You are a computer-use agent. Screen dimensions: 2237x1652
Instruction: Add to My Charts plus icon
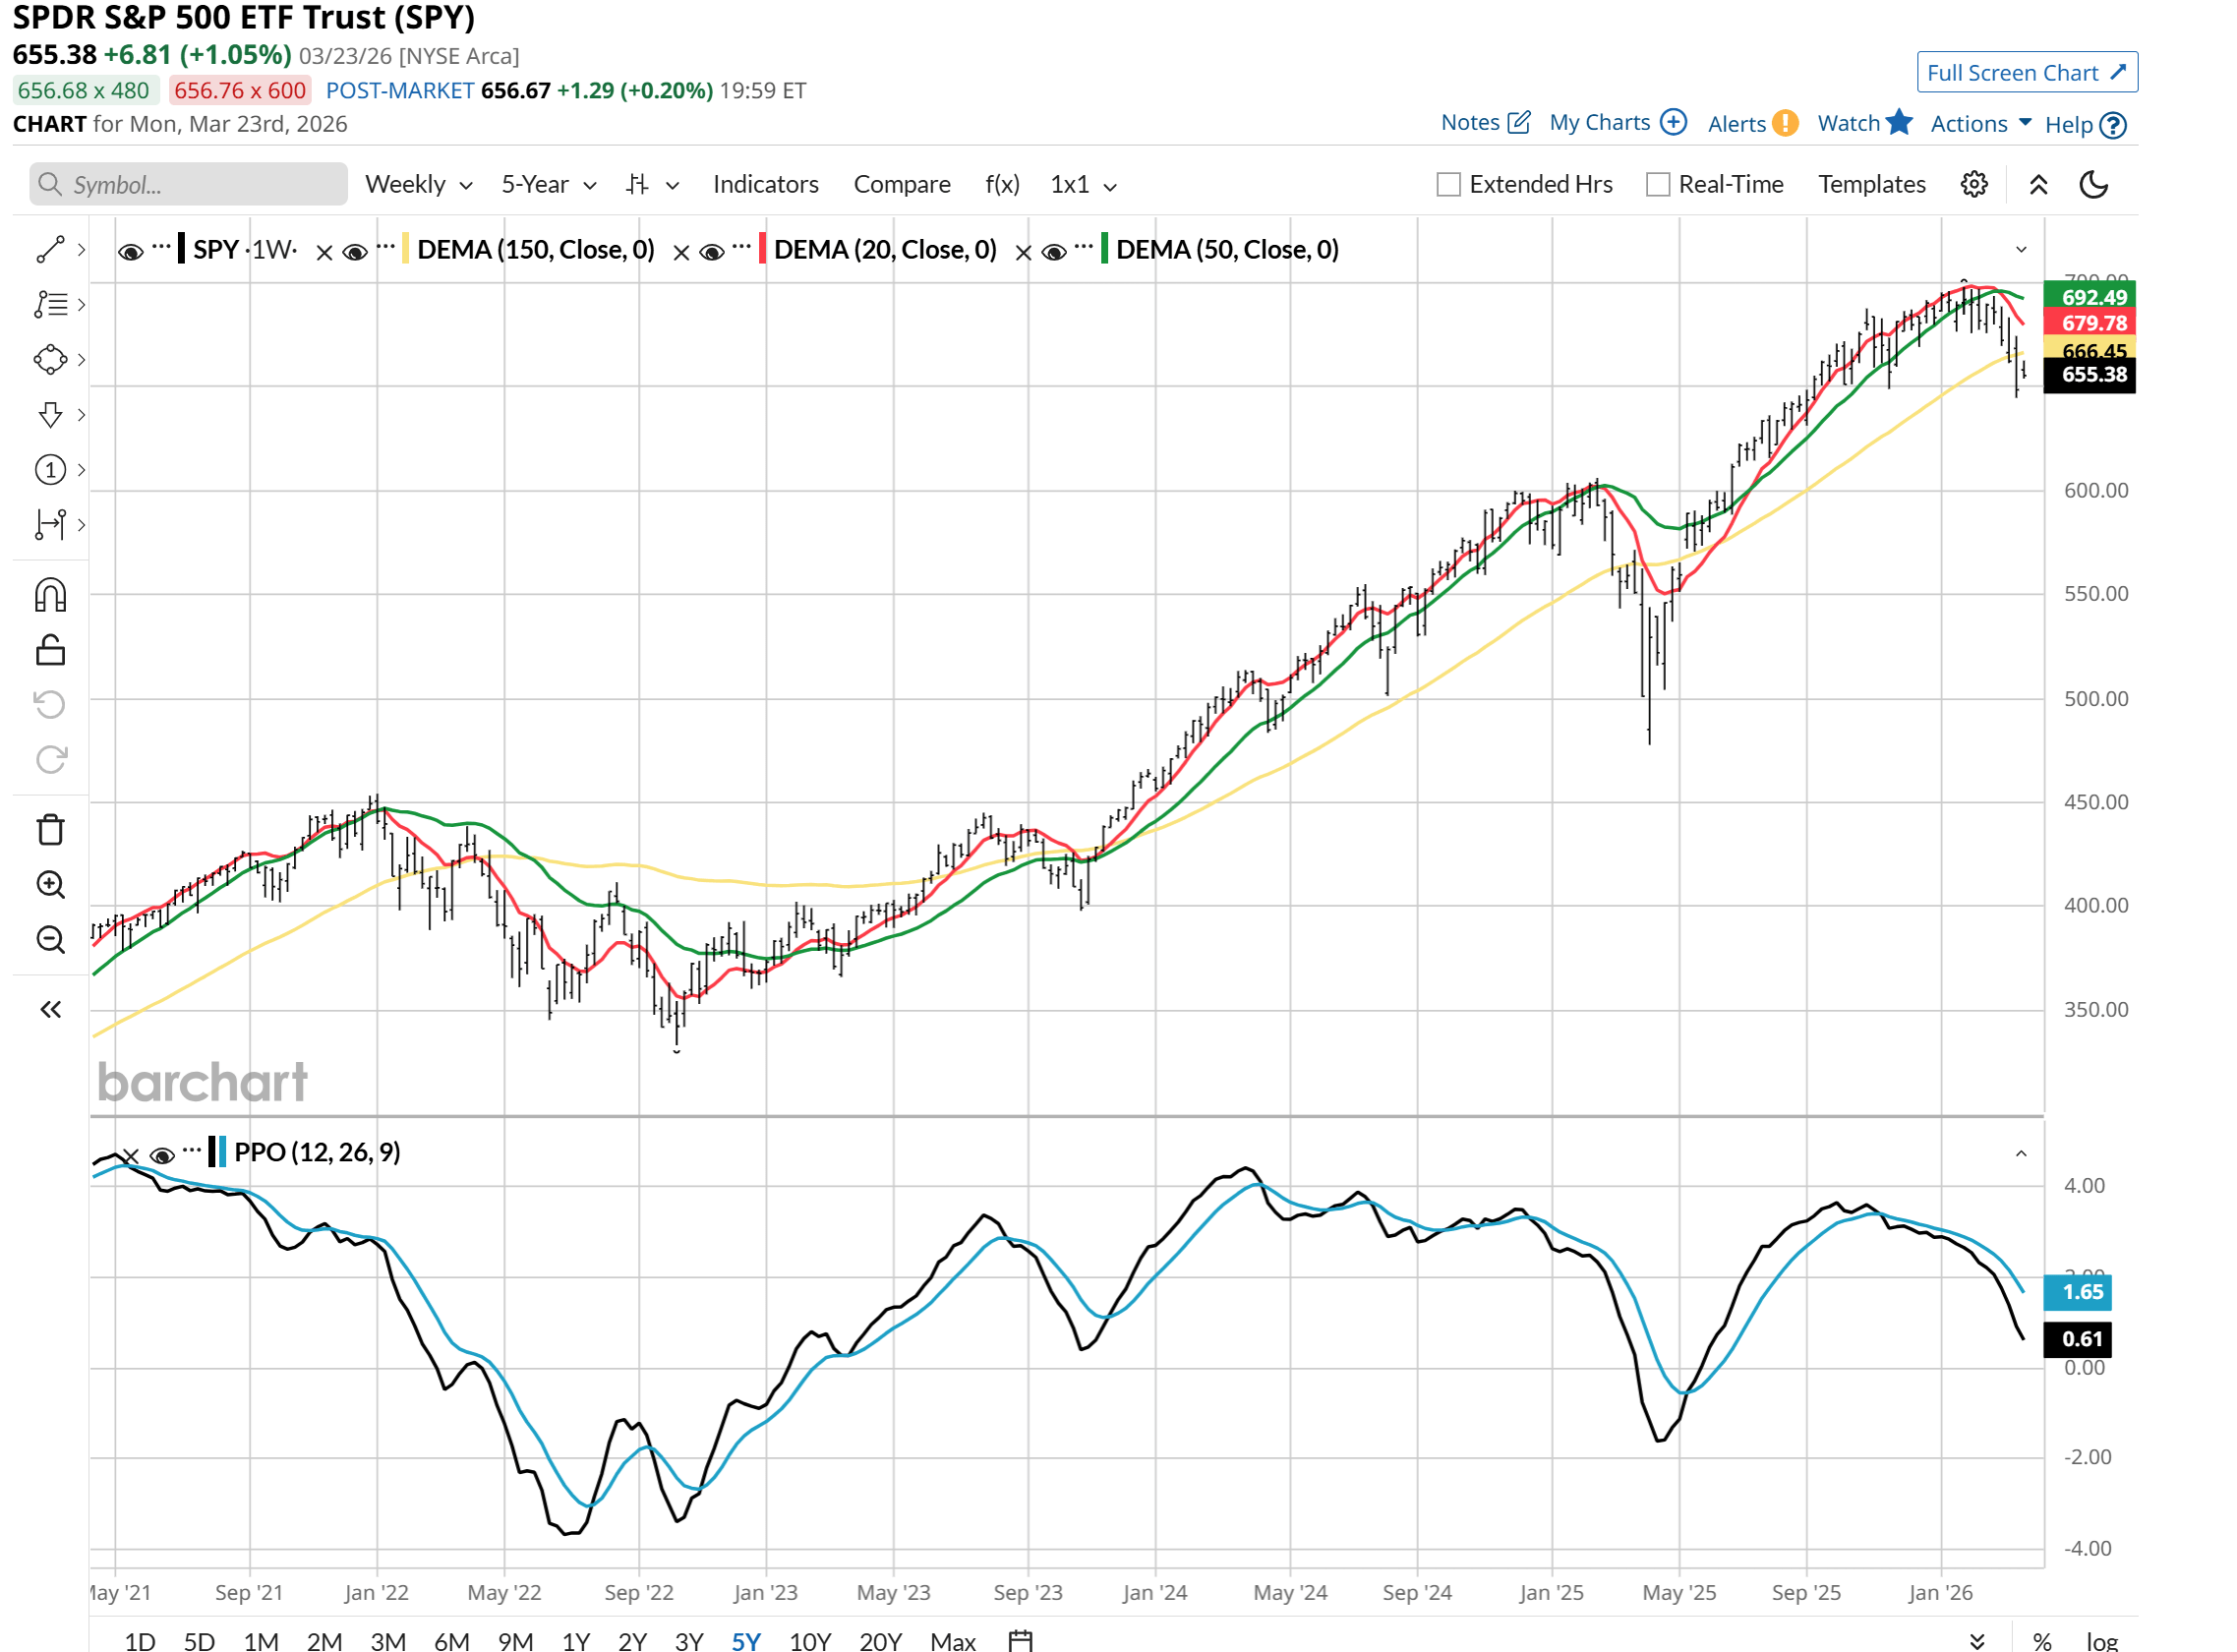pos(1673,122)
